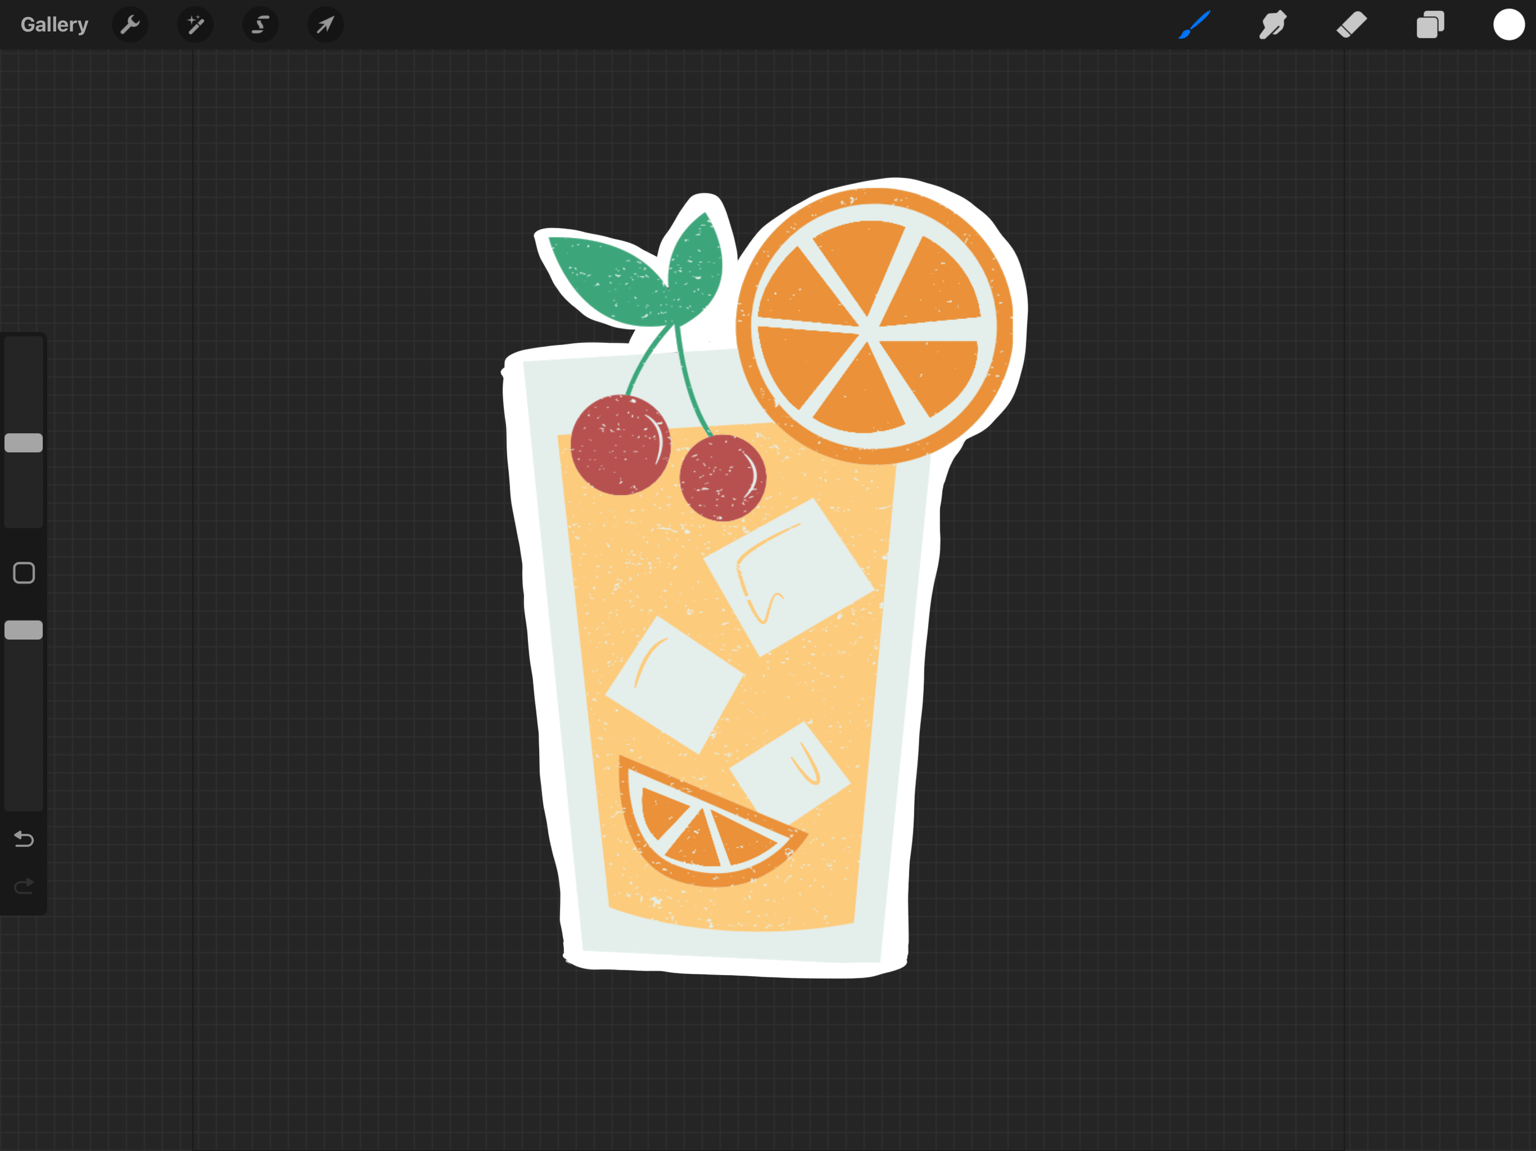
Task: Undo the last action
Action: coord(24,839)
